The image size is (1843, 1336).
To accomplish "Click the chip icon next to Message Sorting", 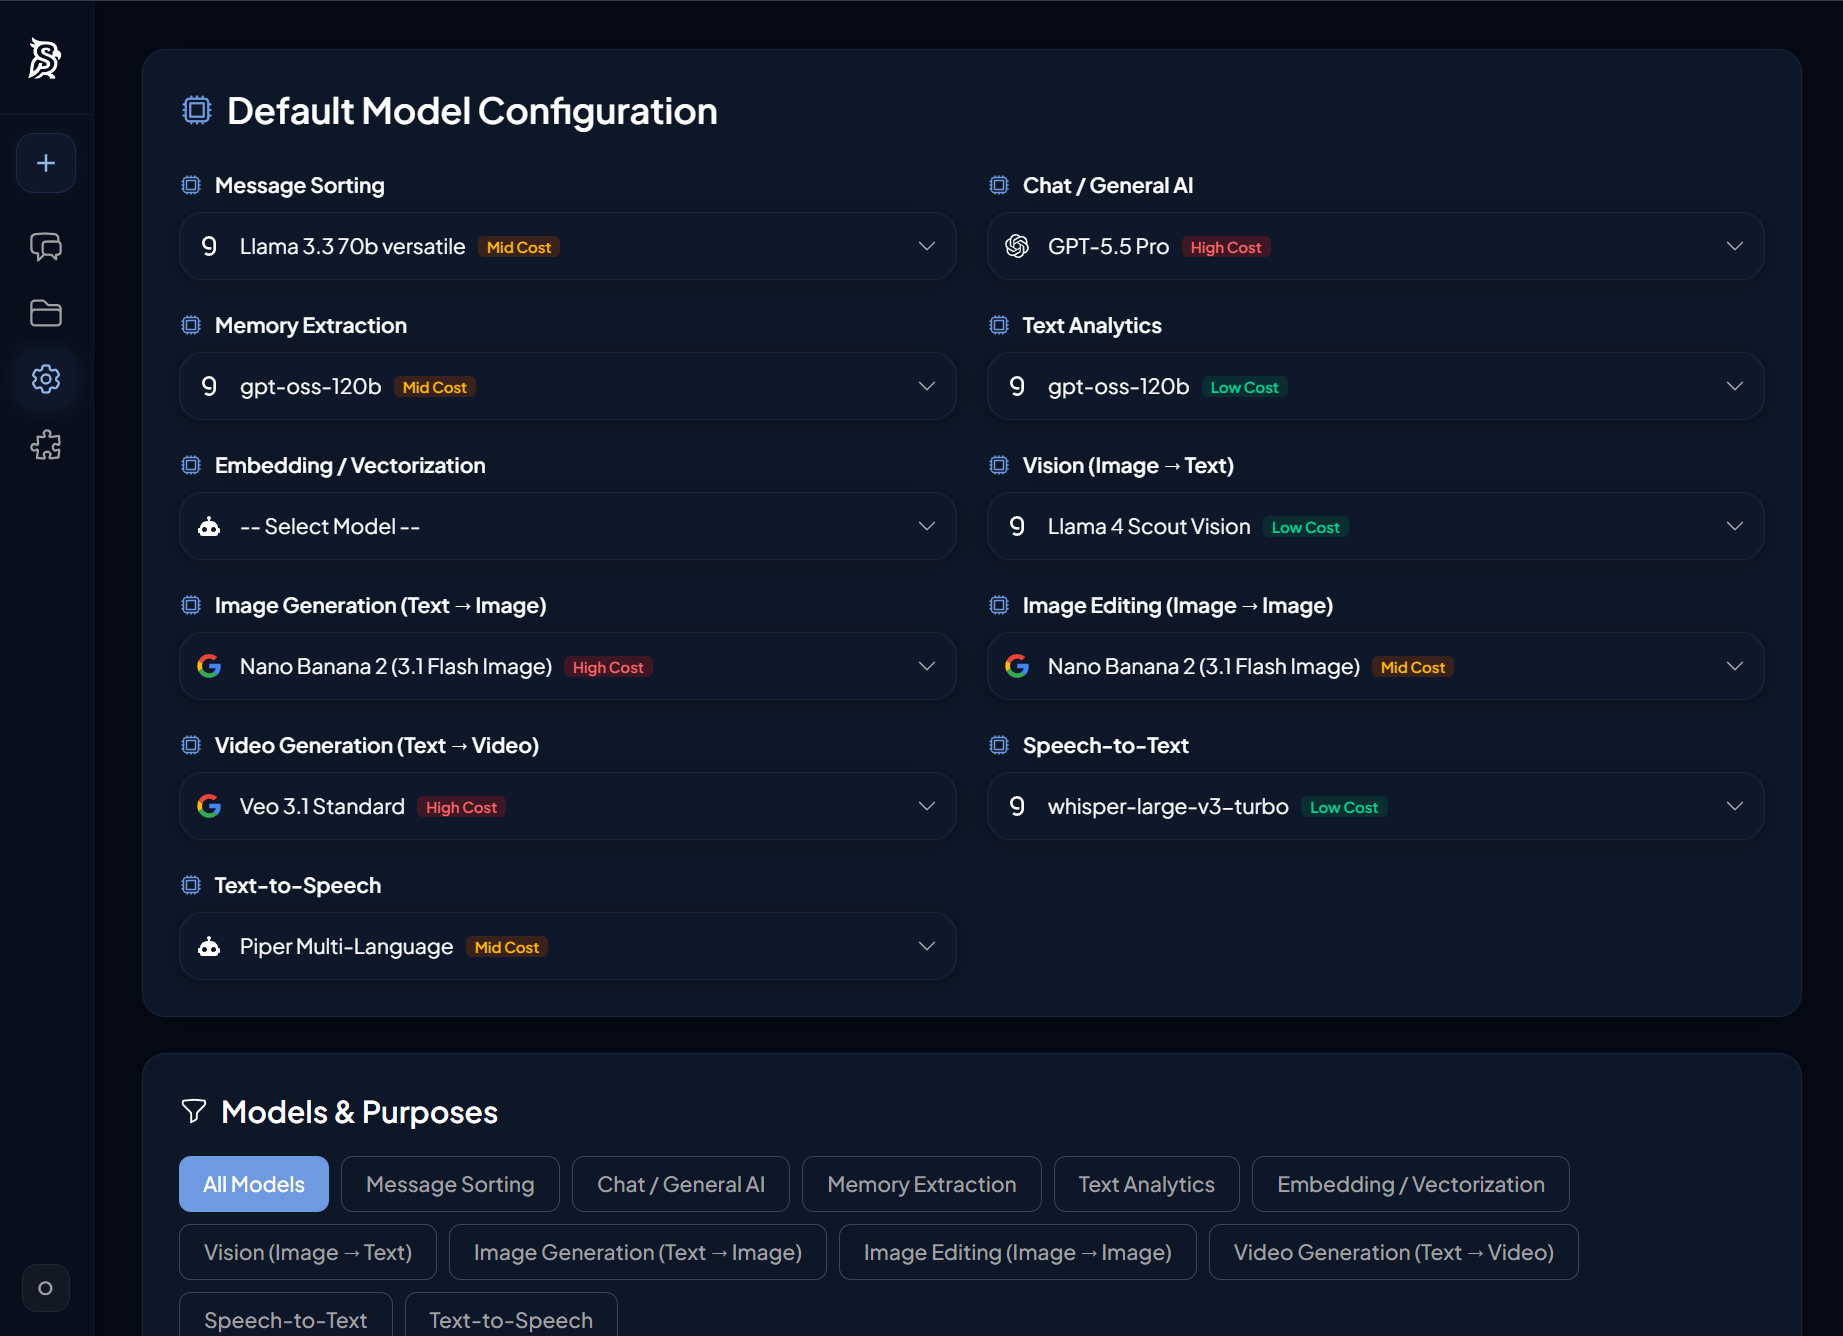I will point(191,185).
